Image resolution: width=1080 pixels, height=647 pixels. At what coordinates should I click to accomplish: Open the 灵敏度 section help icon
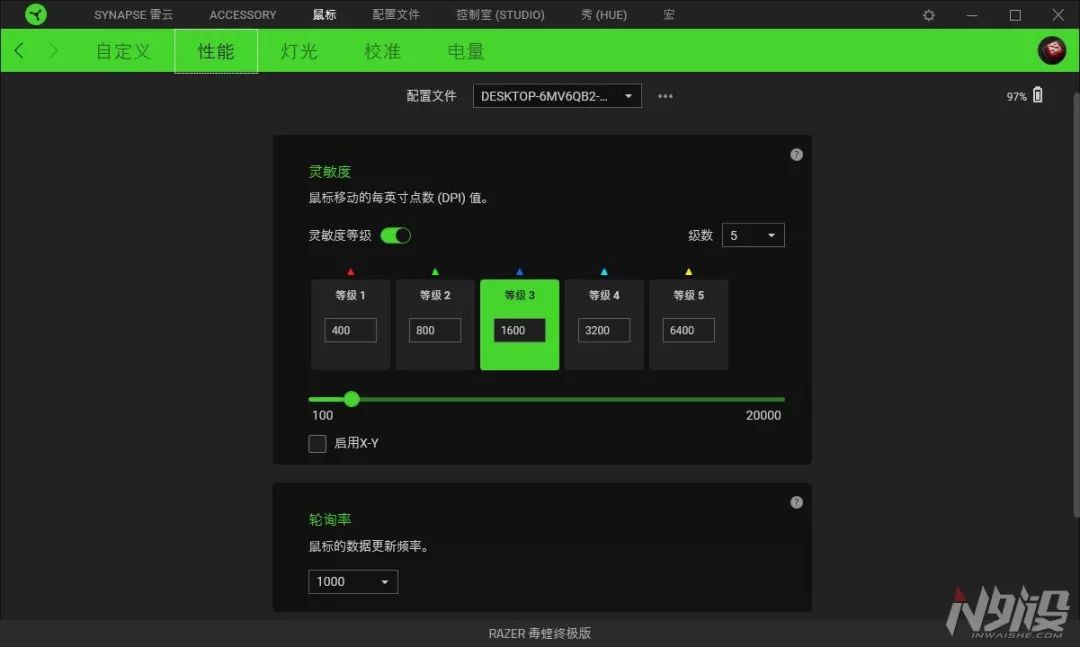[x=796, y=154]
